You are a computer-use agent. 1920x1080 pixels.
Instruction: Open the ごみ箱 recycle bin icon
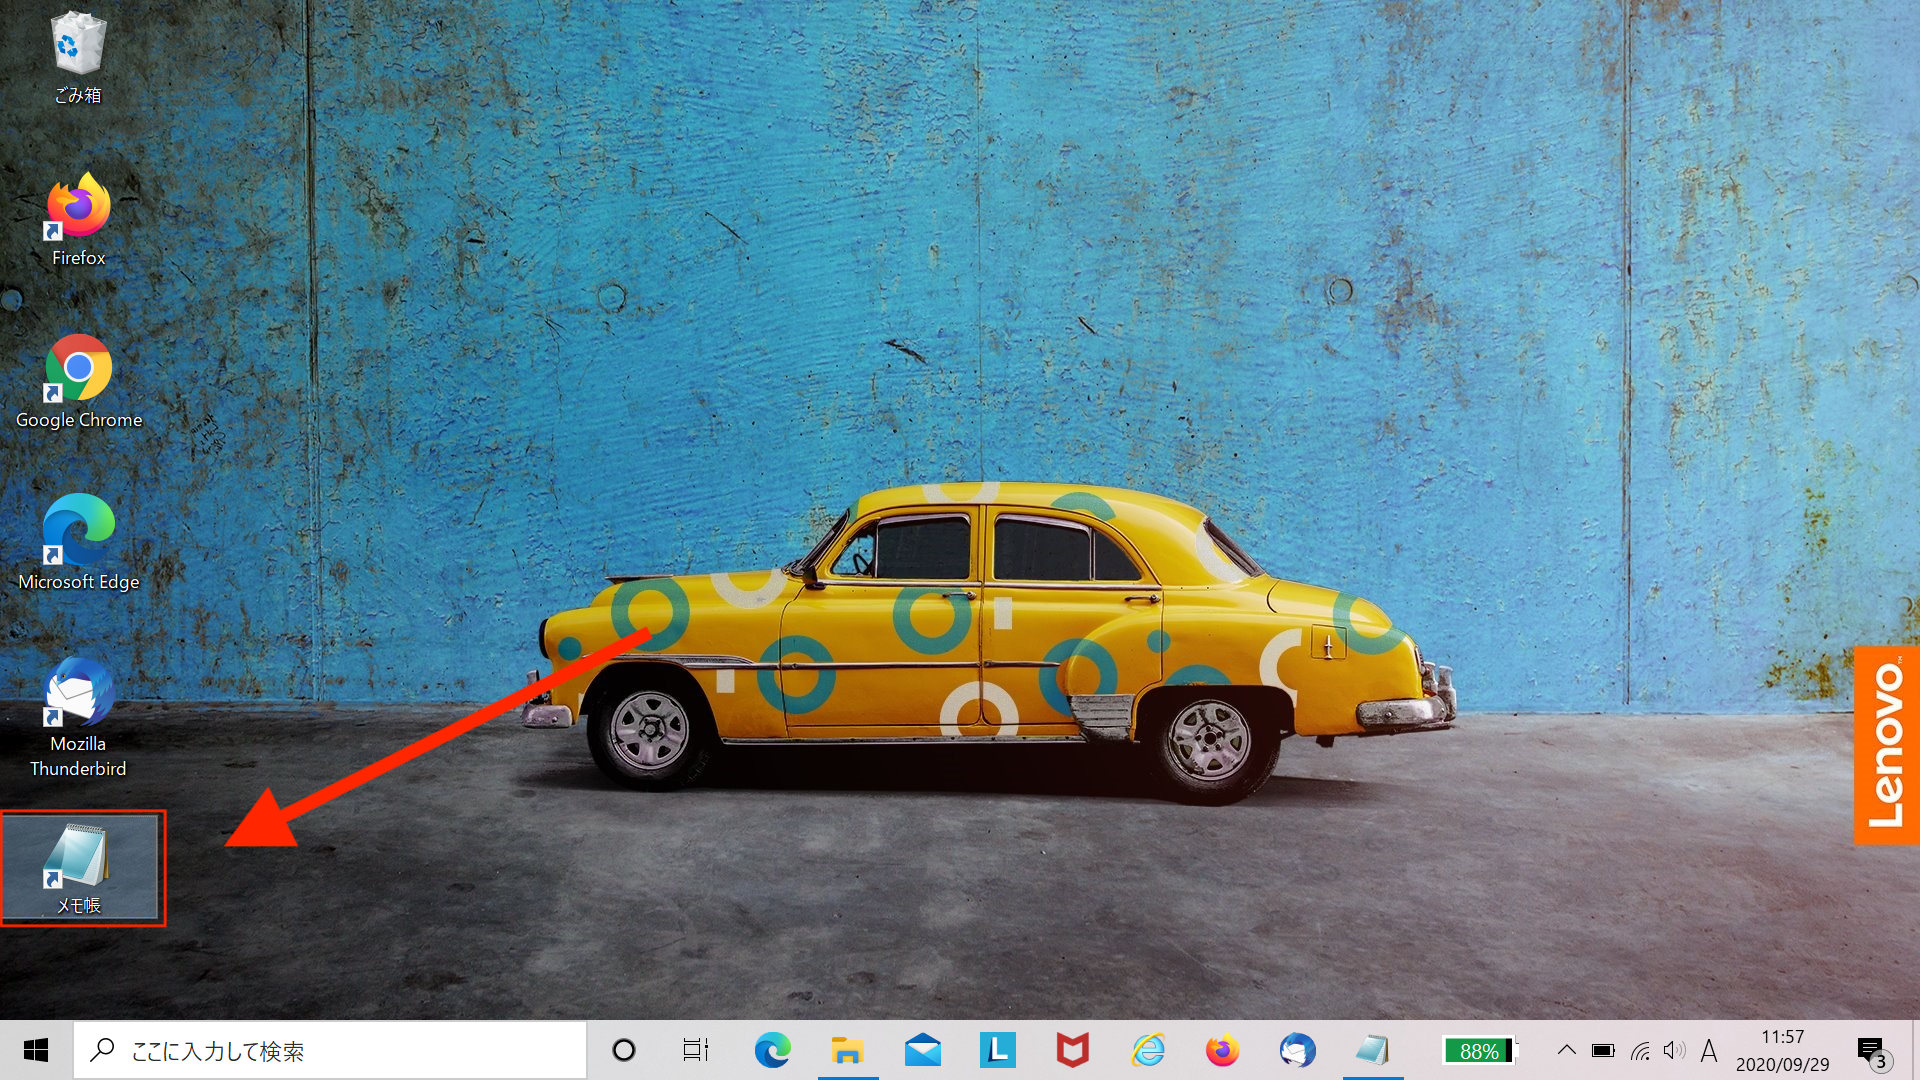(78, 55)
